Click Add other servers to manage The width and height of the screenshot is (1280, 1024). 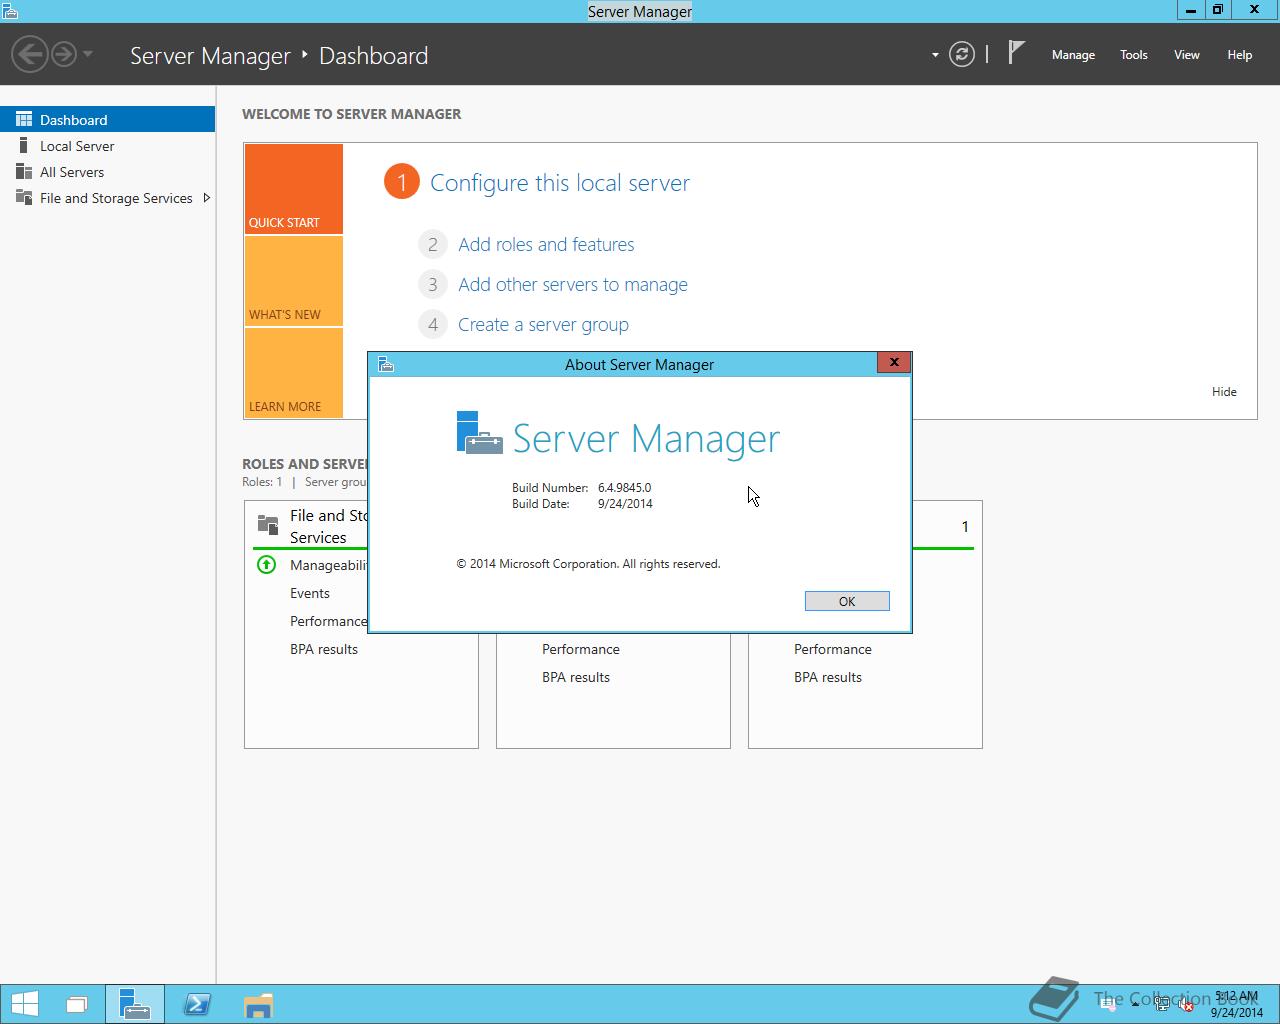point(573,284)
